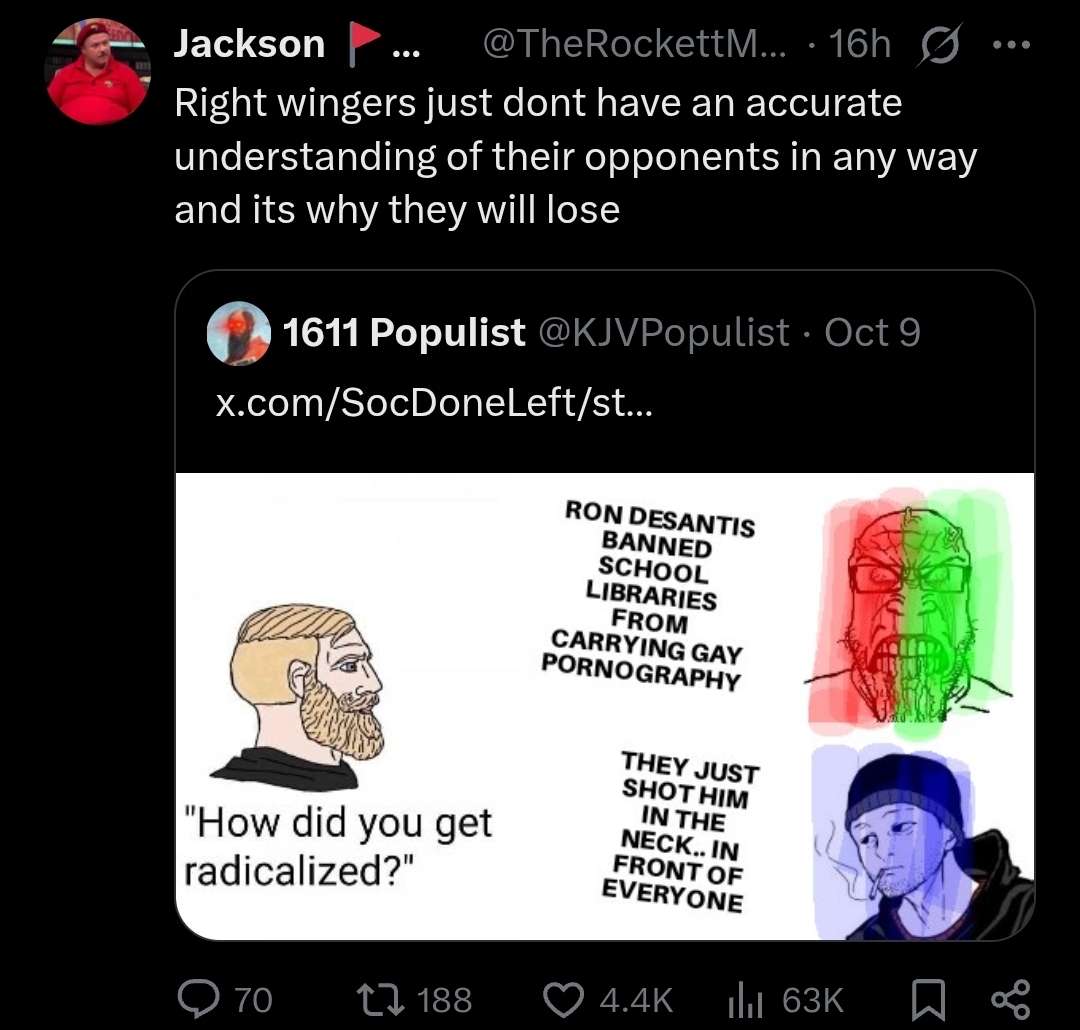Click the Jackson display name
1080x1030 pixels.
coord(249,44)
